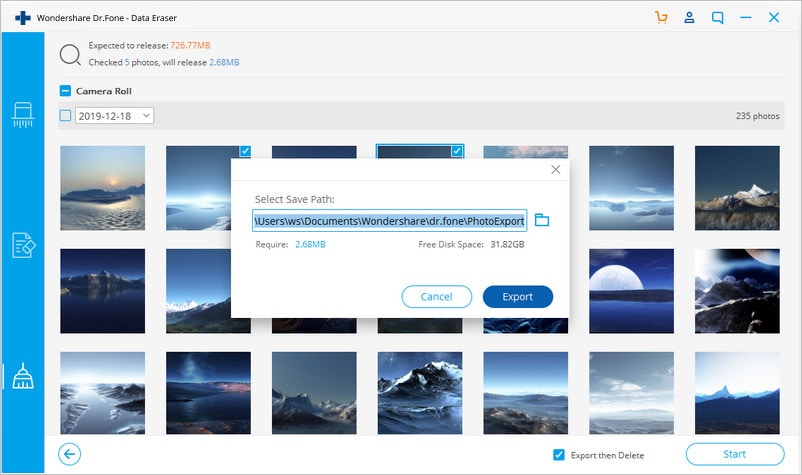Go back with the arrow button
The height and width of the screenshot is (475, 802).
pyautogui.click(x=70, y=454)
